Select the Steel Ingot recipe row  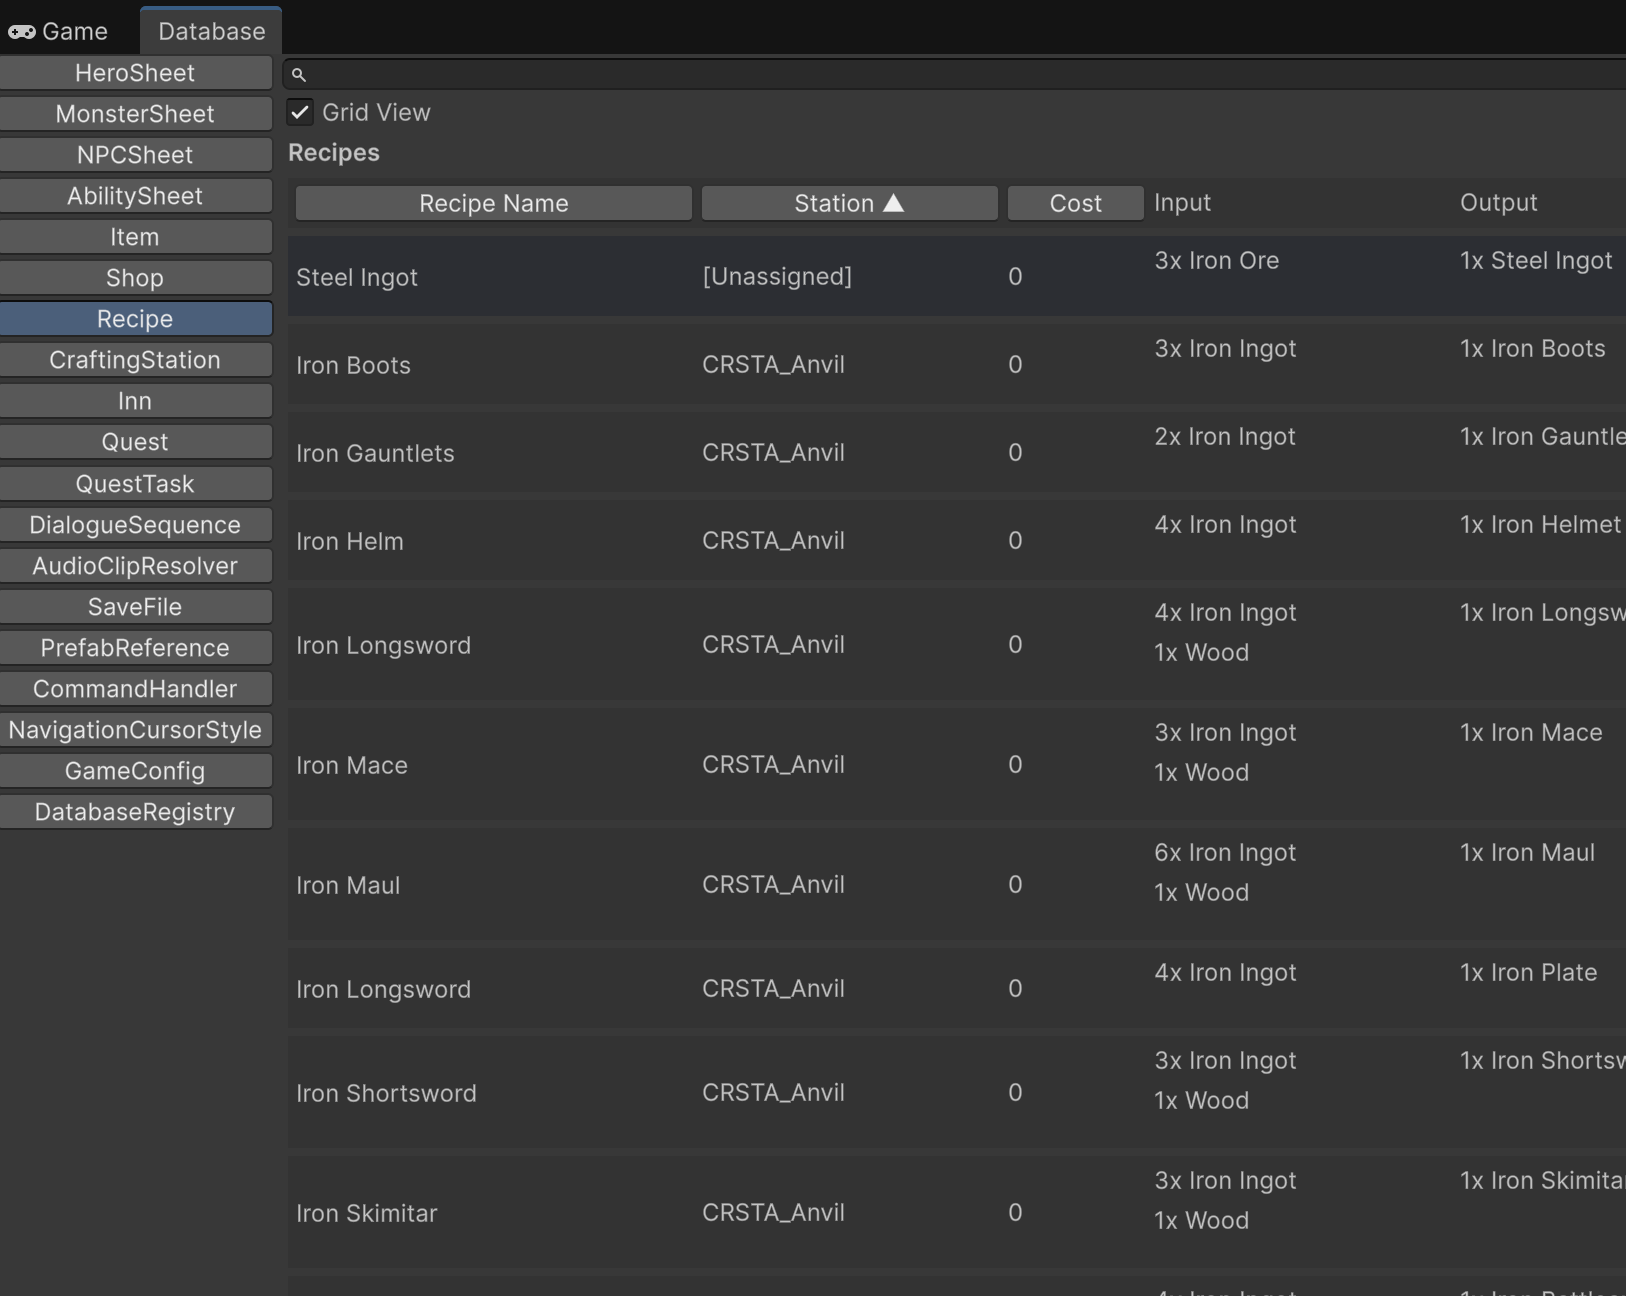(x=357, y=277)
